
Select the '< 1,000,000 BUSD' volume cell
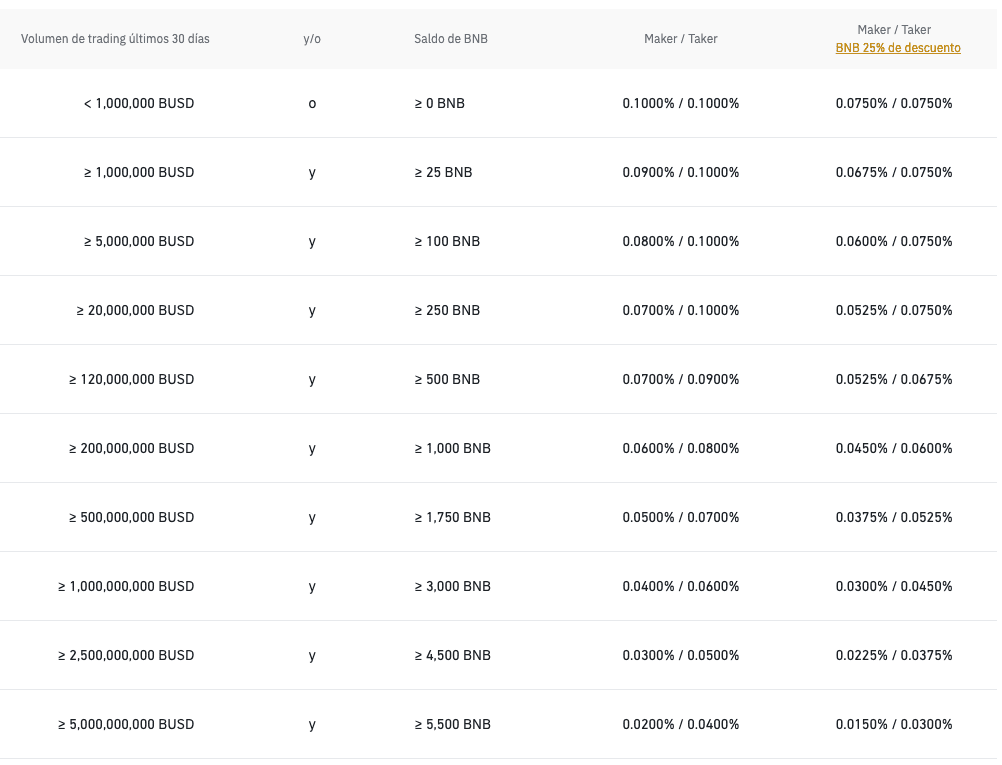coord(139,104)
